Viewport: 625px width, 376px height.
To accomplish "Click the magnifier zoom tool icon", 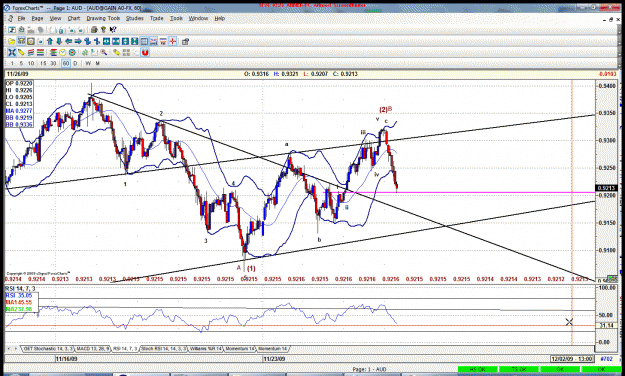I will coord(104,52).
